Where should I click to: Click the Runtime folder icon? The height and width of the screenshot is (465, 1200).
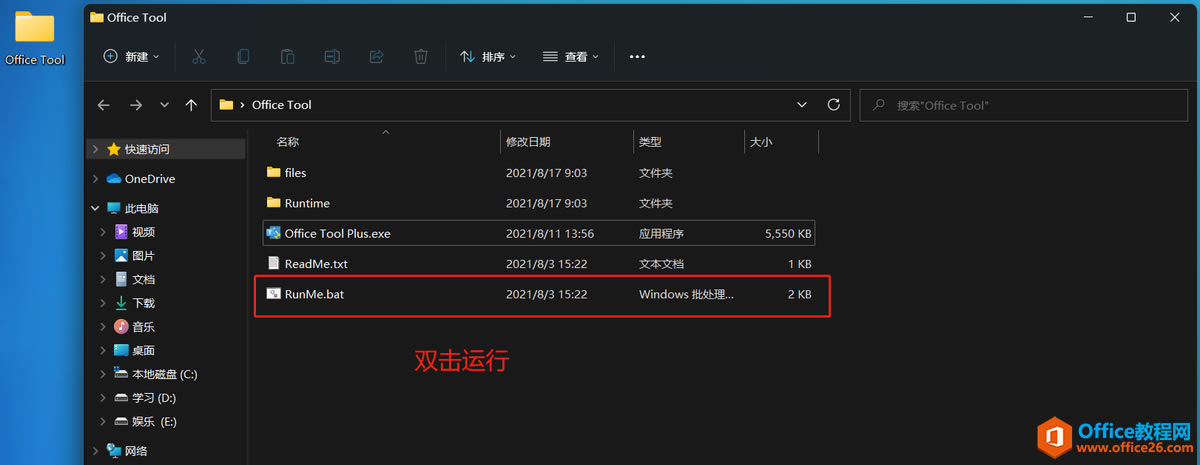coord(274,202)
